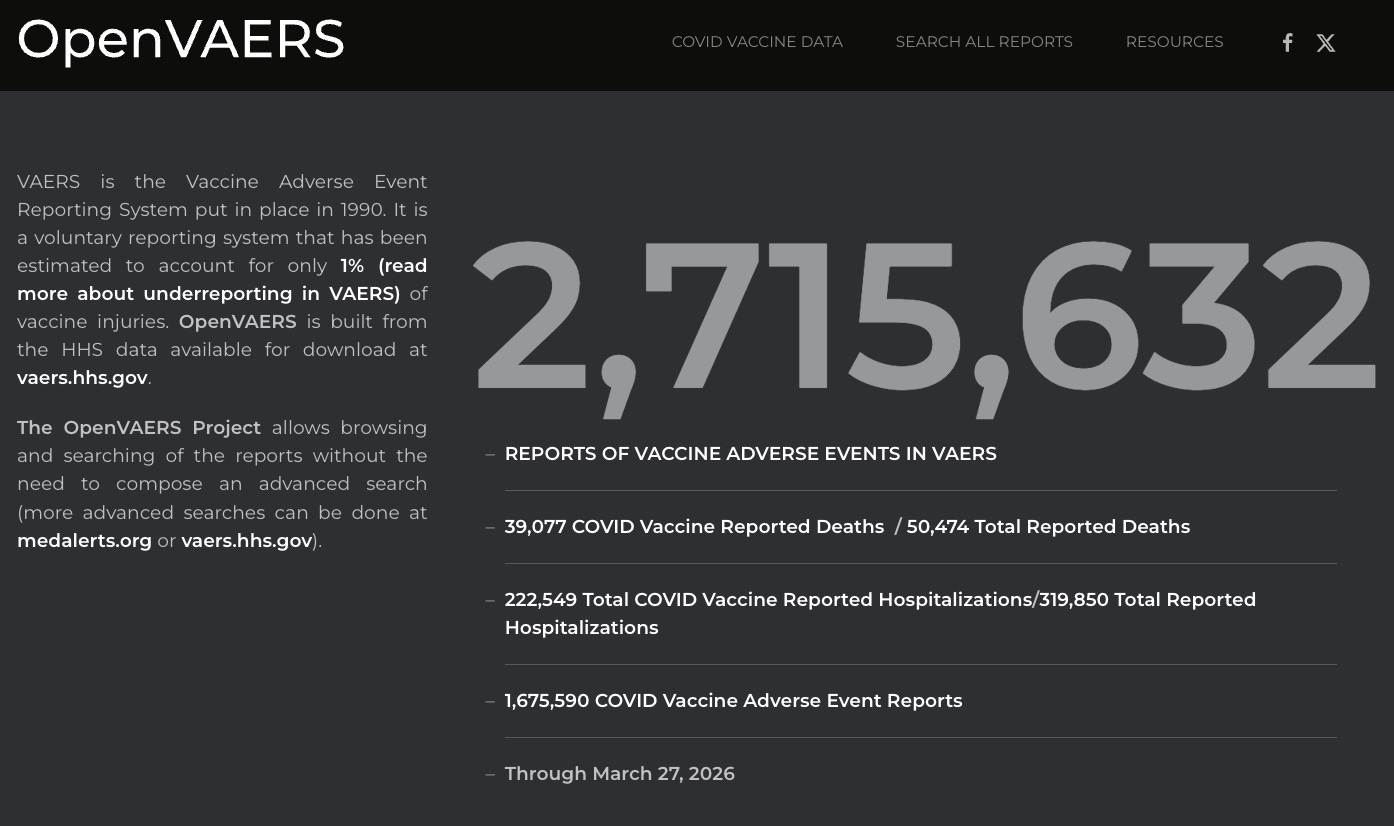Screen dimensions: 1394x826
Task: Click the 'Through March 27, 2026' date
Action: 619,774
